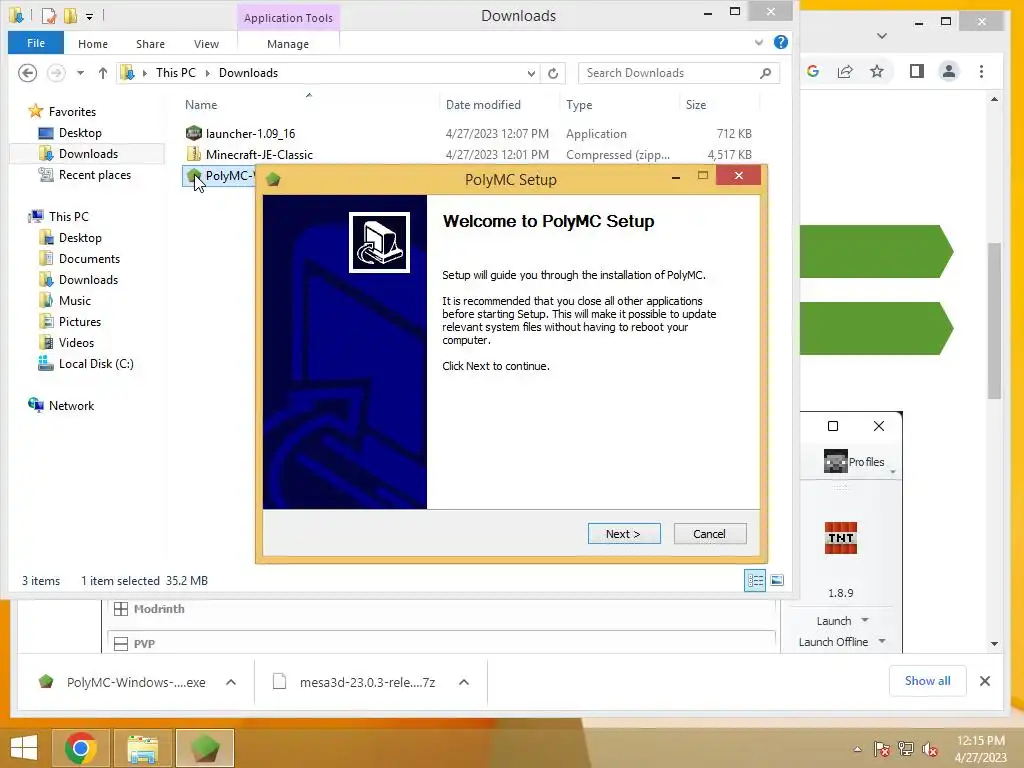Expand the Customize Quick Access Toolbar arrow
Screen dimensions: 1024x768
(89, 16)
